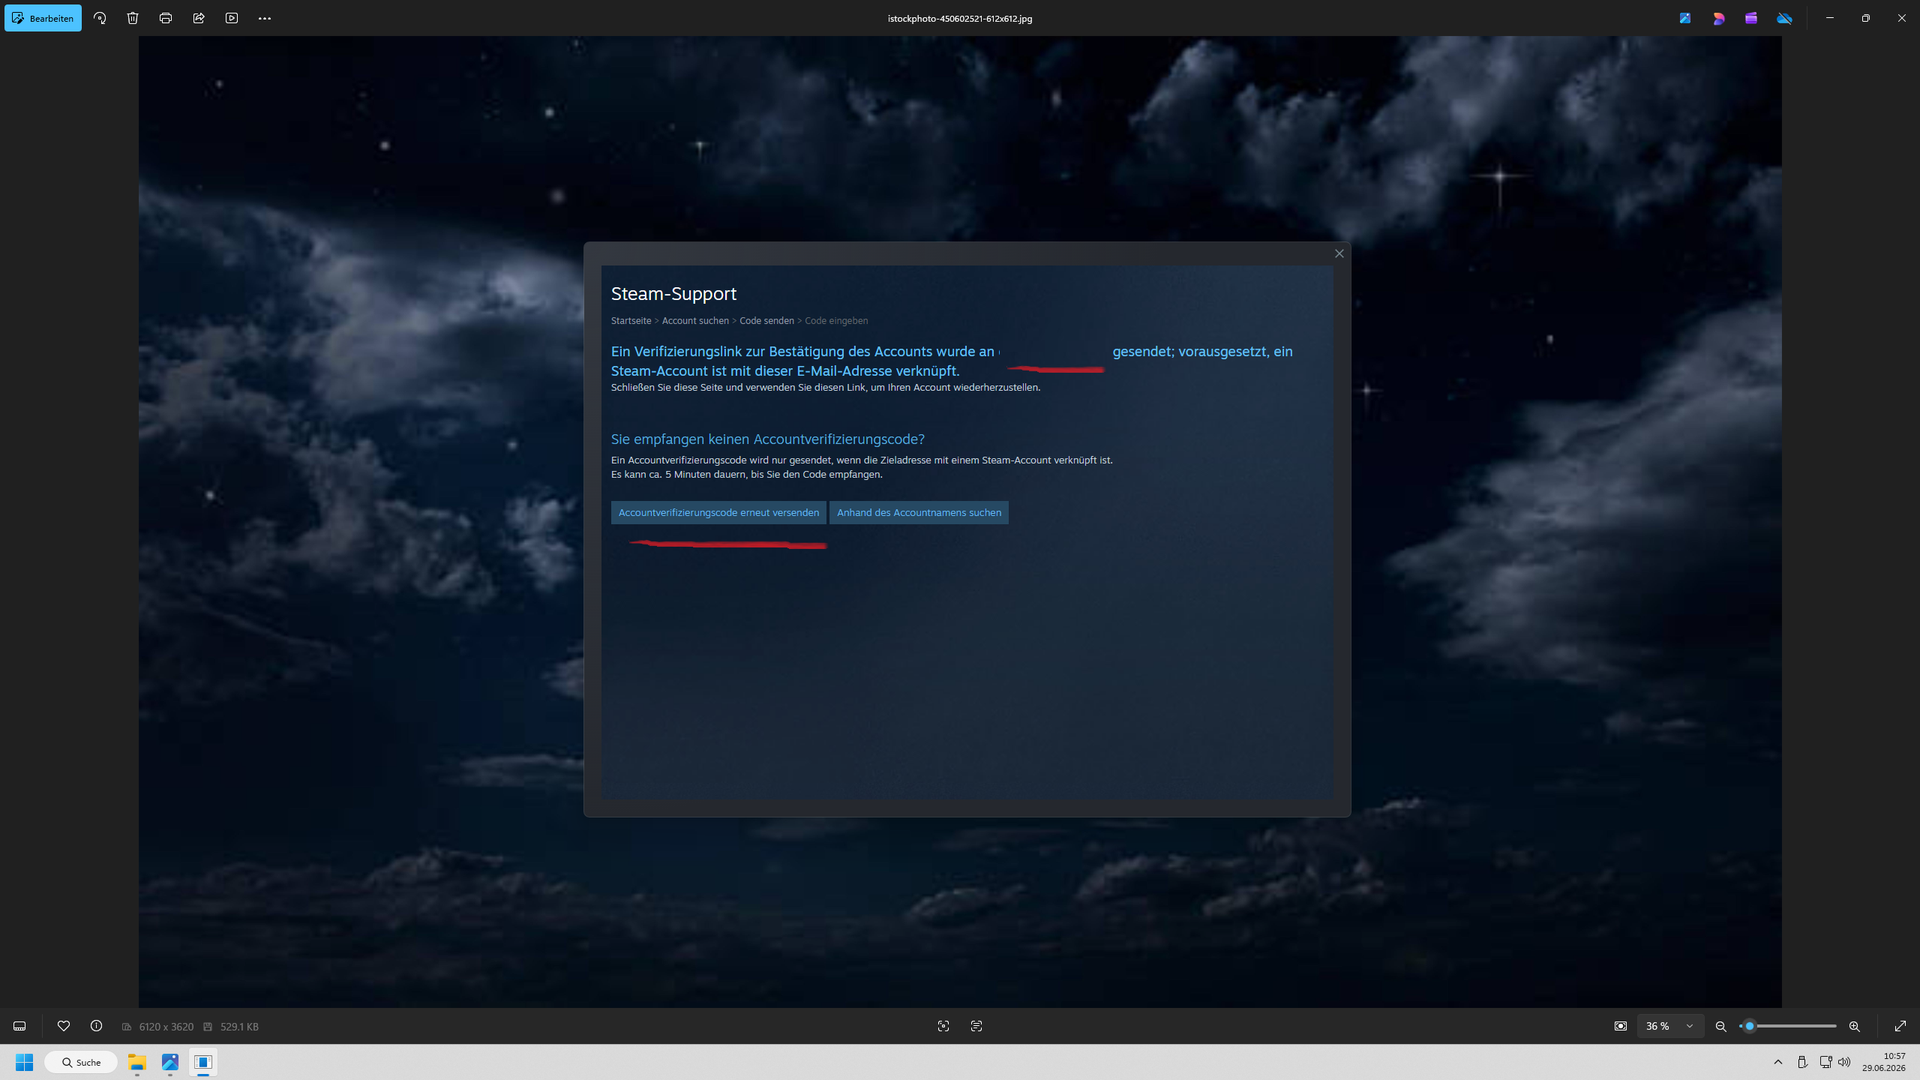
Task: Restore down the Photos window
Action: [x=1865, y=18]
